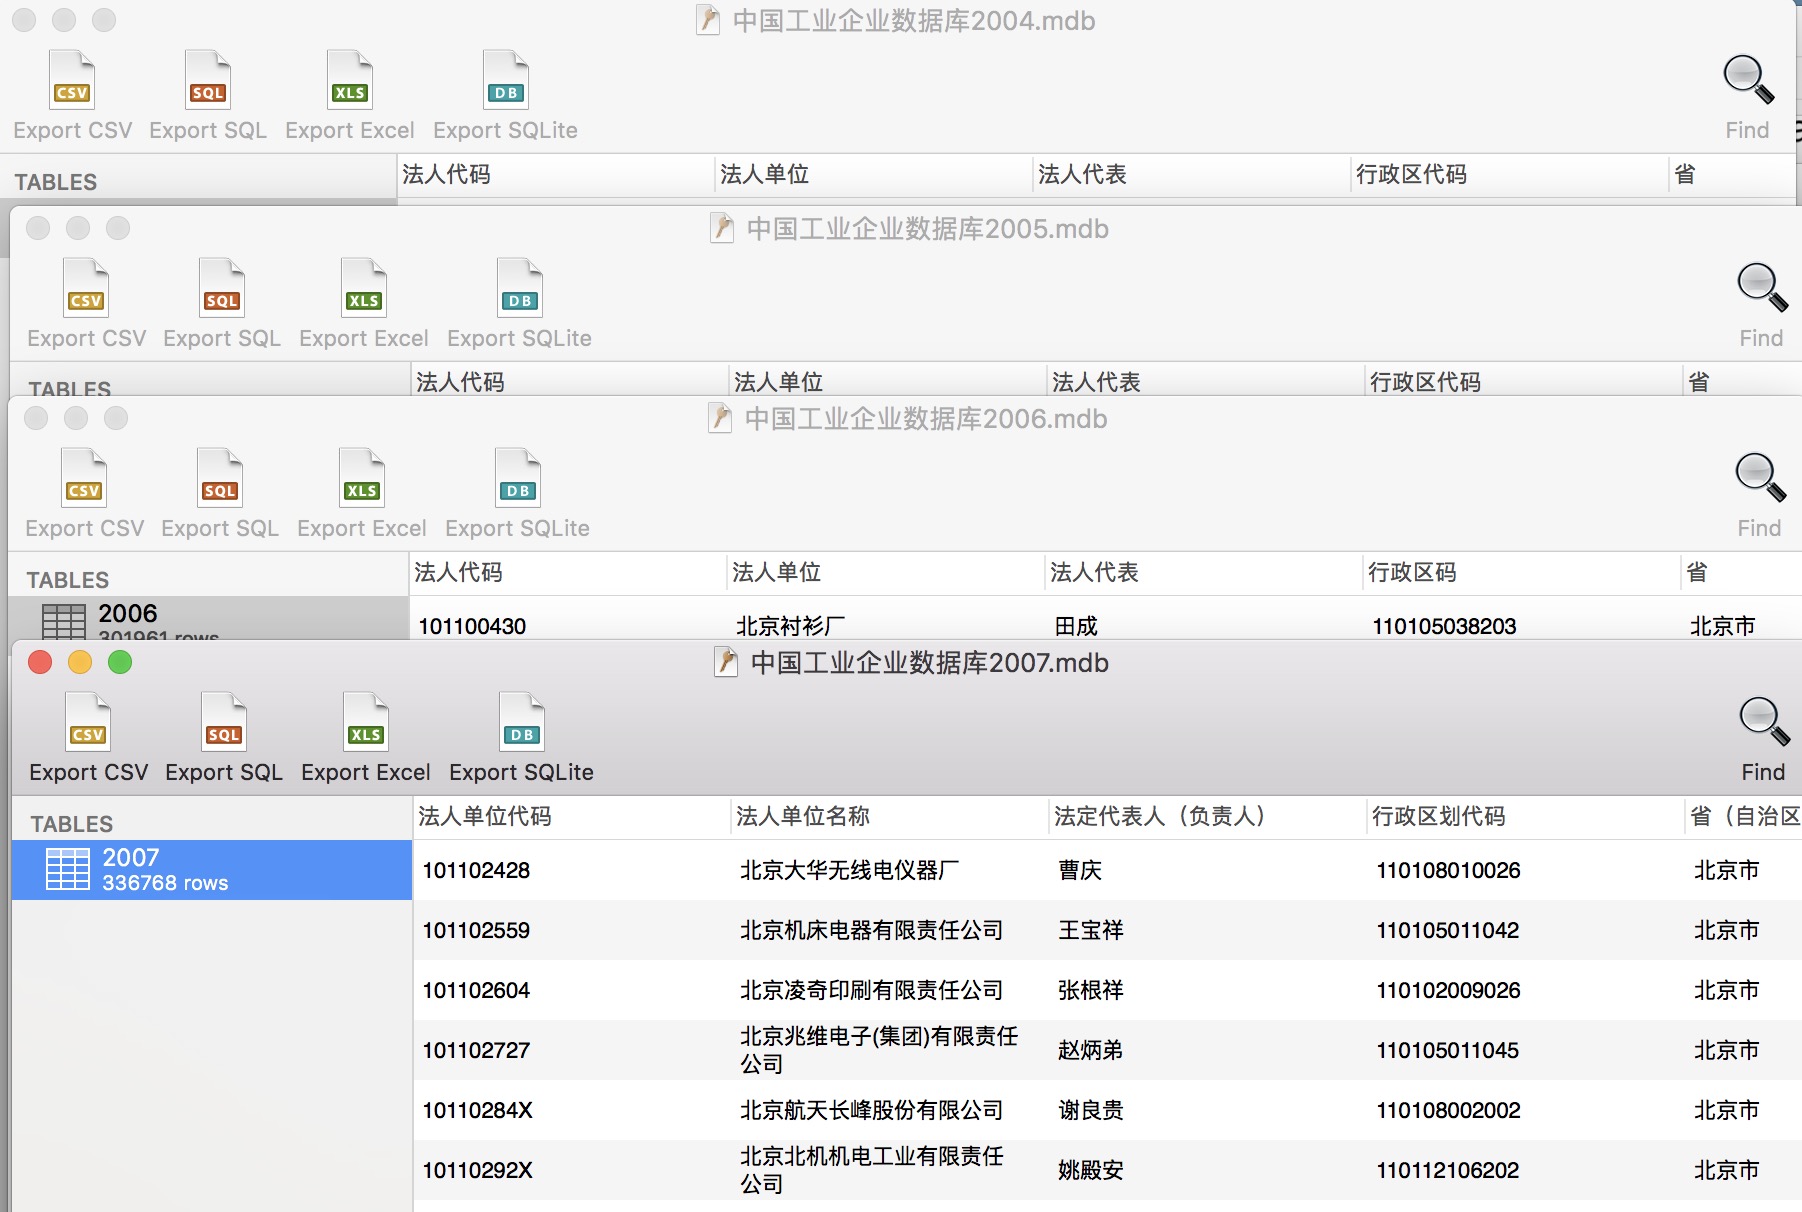This screenshot has width=1802, height=1212.
Task: Click the 法人单位名称 column header
Action: pos(802,817)
